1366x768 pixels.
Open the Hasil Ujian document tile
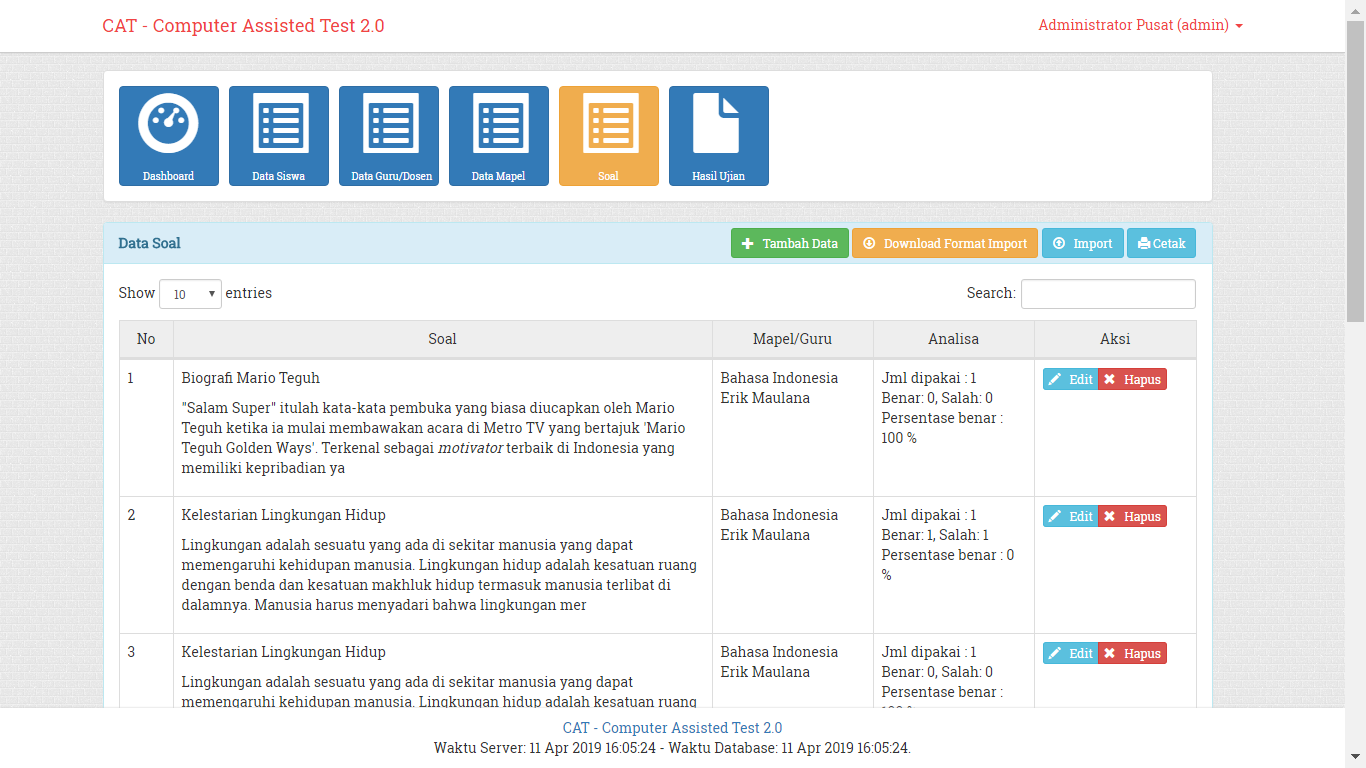(718, 135)
